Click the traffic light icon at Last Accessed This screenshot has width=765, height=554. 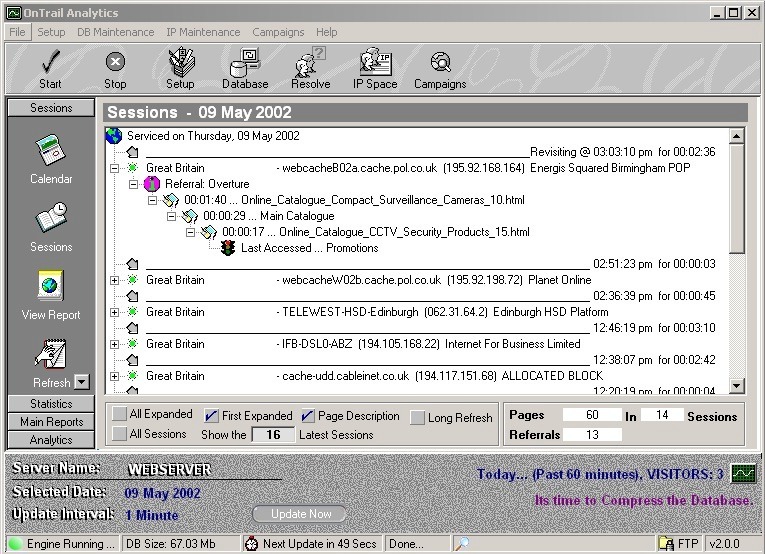[228, 248]
